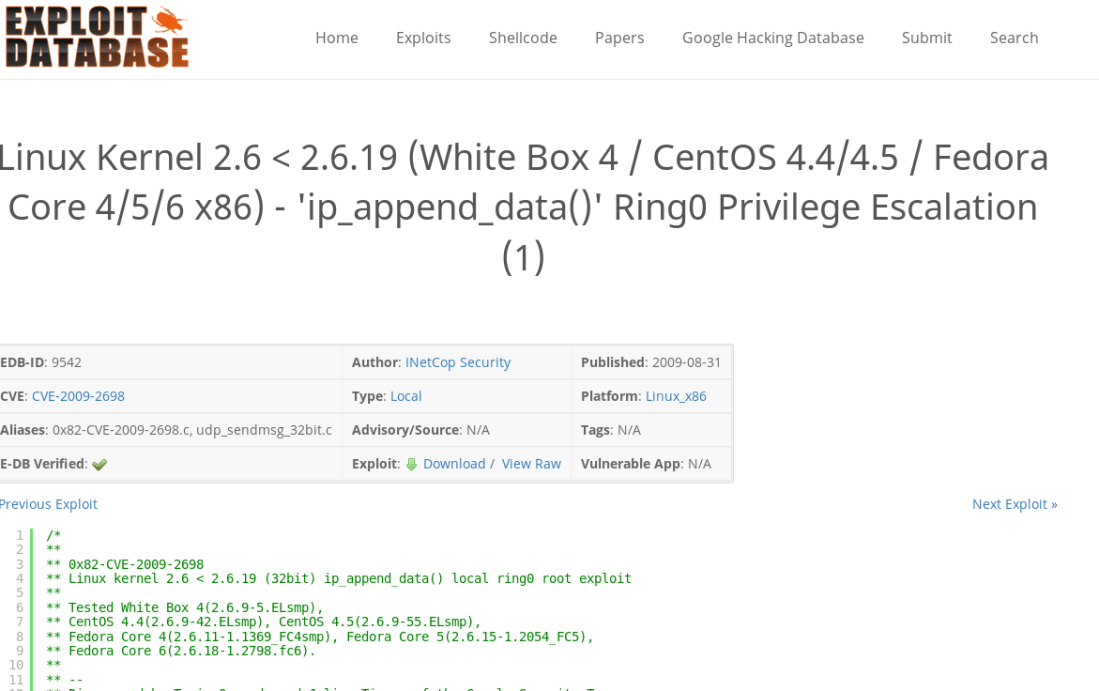
Task: Open Google Hacking Database
Action: pos(772,38)
